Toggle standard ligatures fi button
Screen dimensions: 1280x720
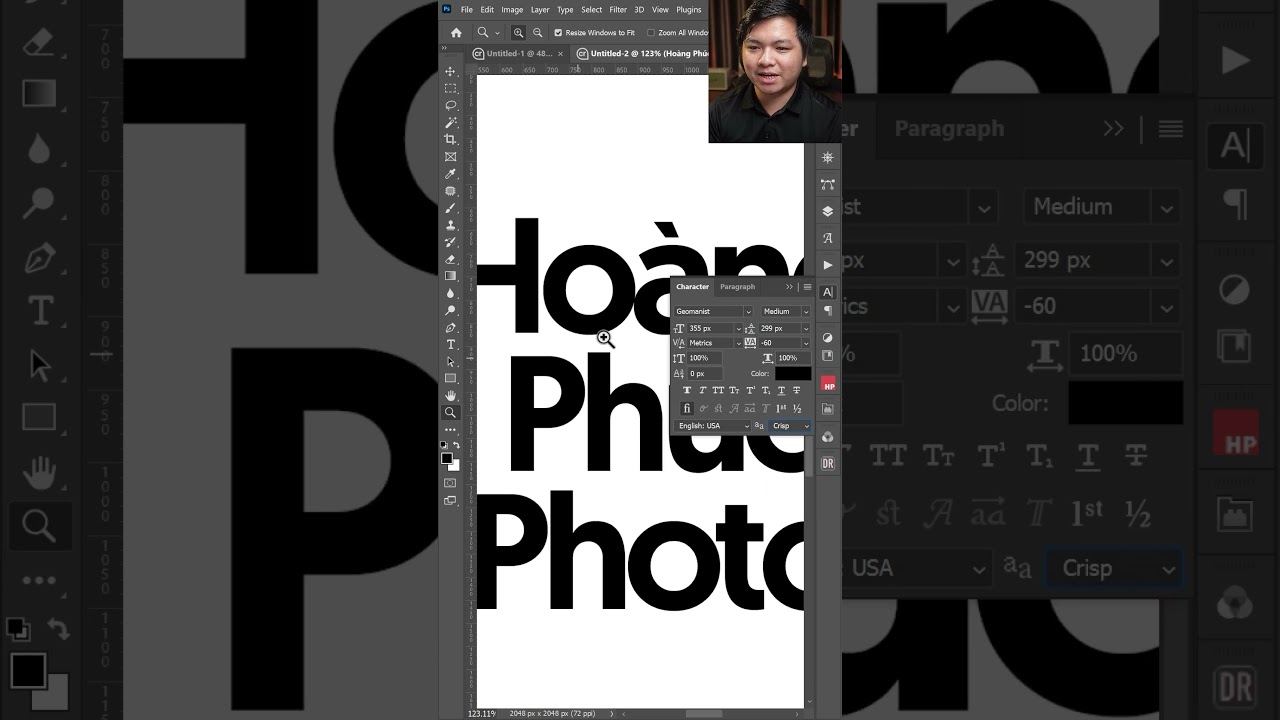[687, 408]
